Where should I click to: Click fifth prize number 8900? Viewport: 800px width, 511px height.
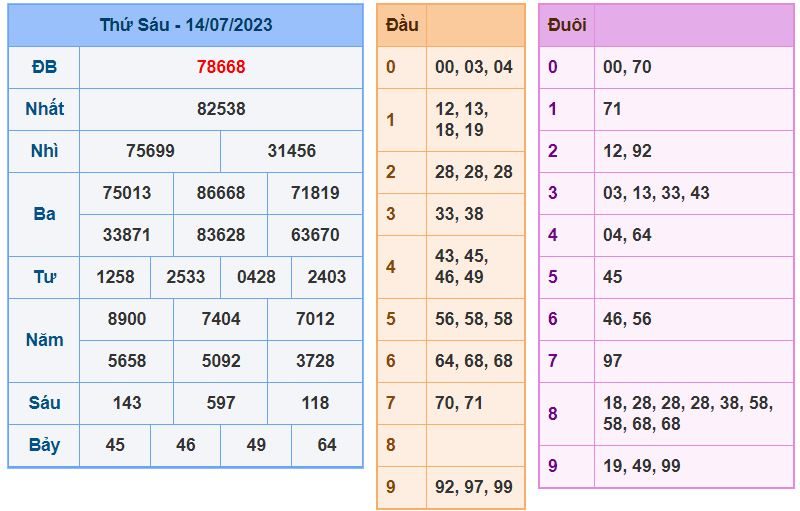click(127, 319)
